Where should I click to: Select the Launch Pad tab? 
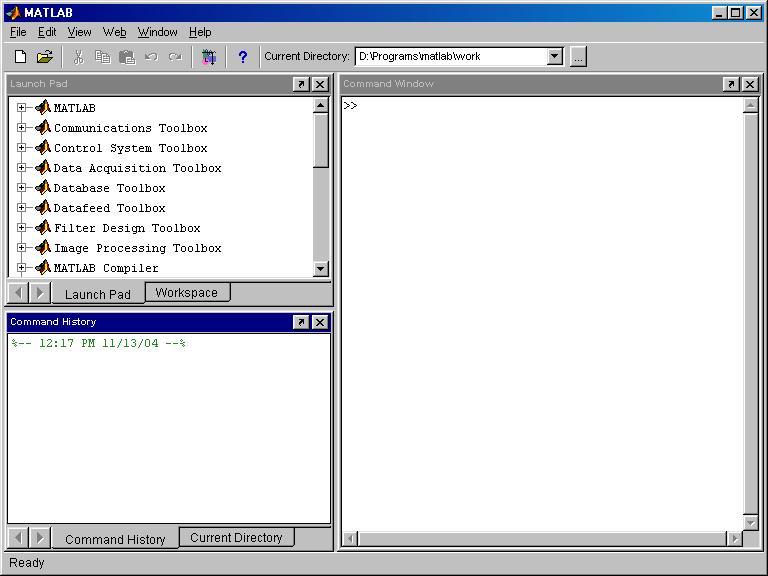97,294
